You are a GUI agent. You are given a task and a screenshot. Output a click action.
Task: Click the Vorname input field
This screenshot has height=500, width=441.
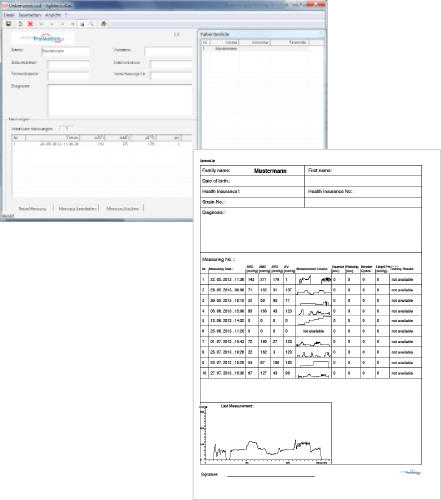(168, 51)
